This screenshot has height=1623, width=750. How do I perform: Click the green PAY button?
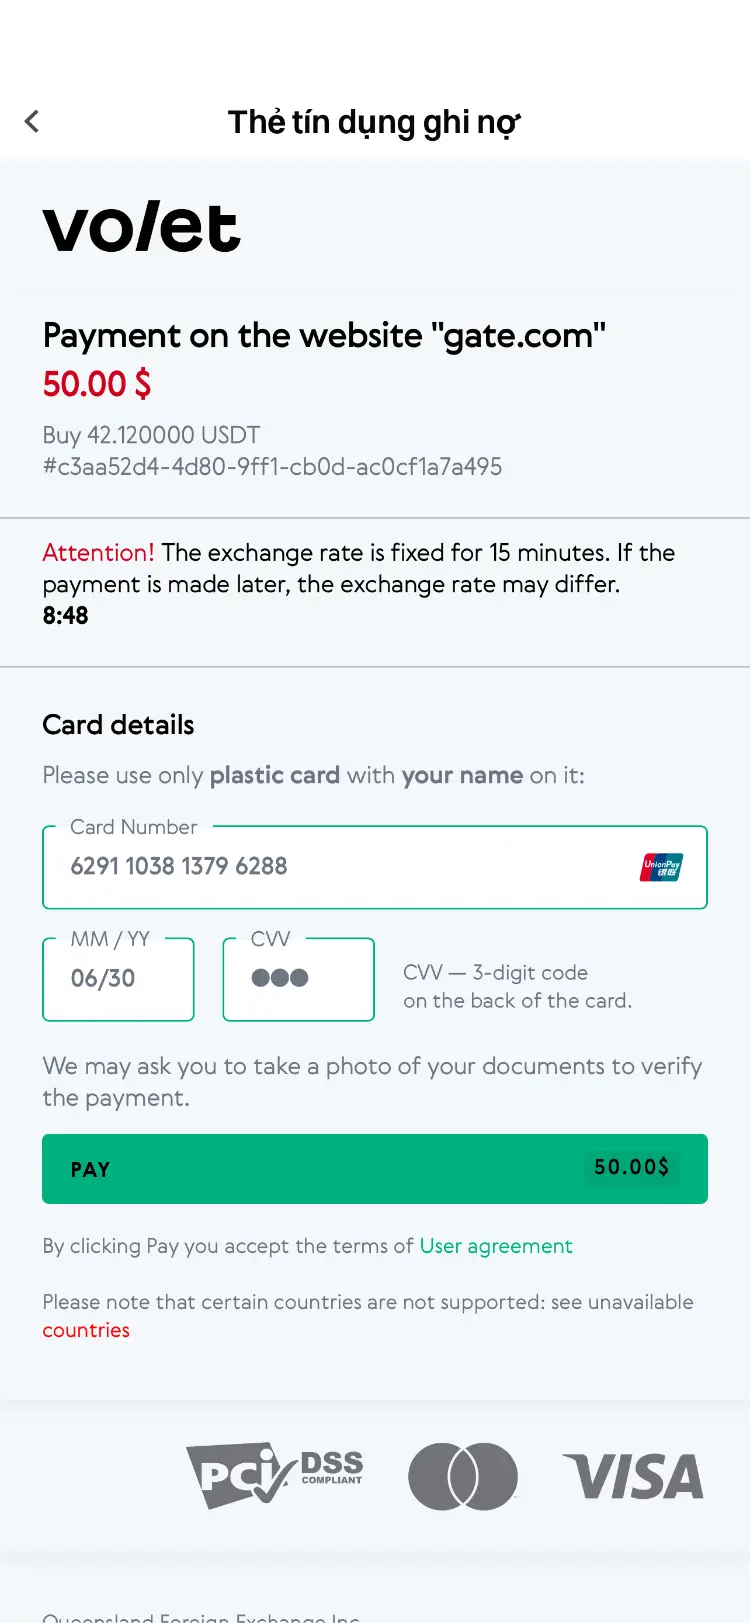[x=375, y=1169]
